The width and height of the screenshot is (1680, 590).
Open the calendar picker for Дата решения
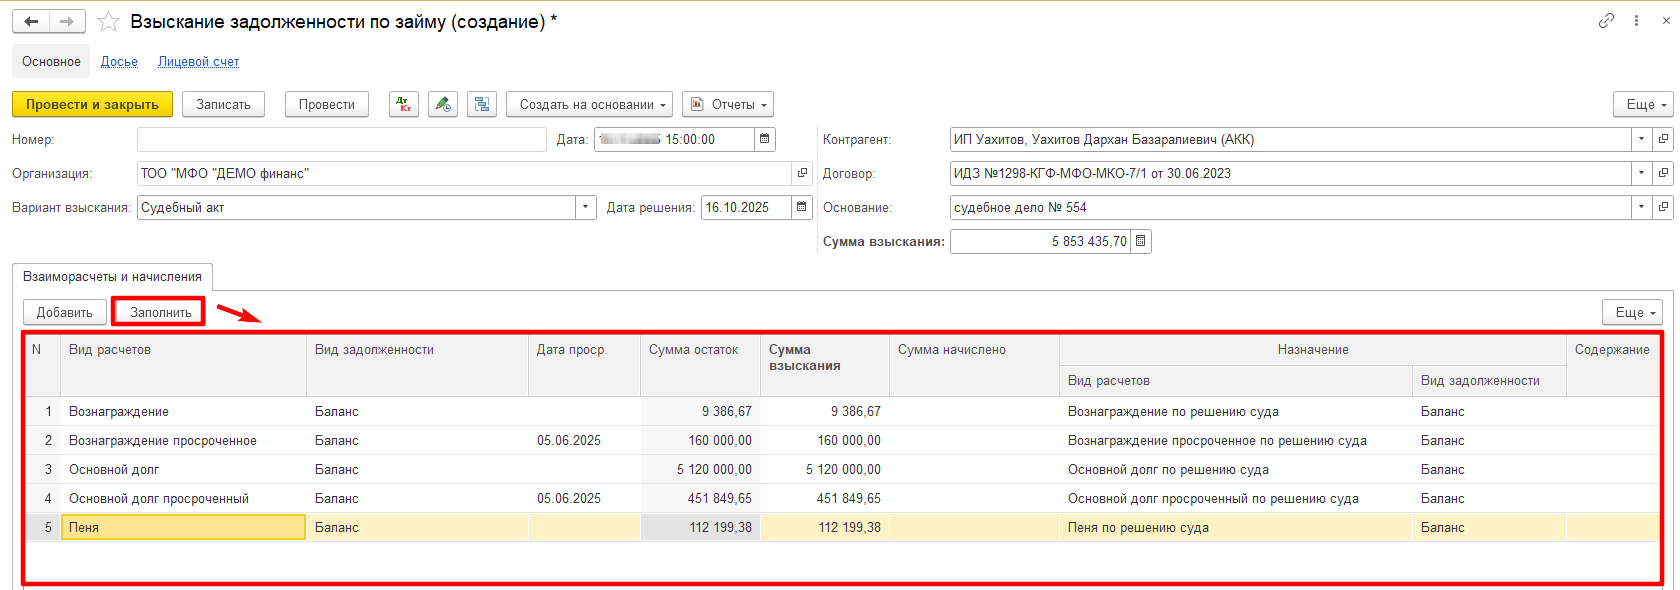pos(802,207)
